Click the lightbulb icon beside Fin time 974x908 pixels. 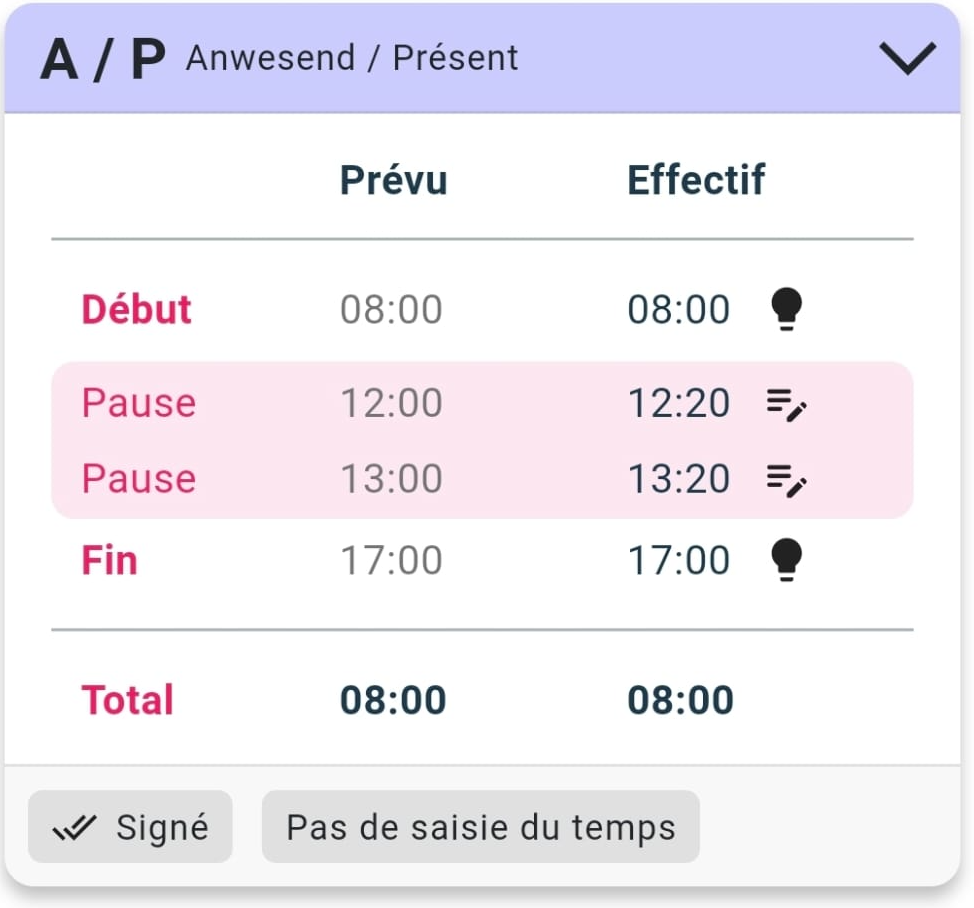(x=787, y=560)
